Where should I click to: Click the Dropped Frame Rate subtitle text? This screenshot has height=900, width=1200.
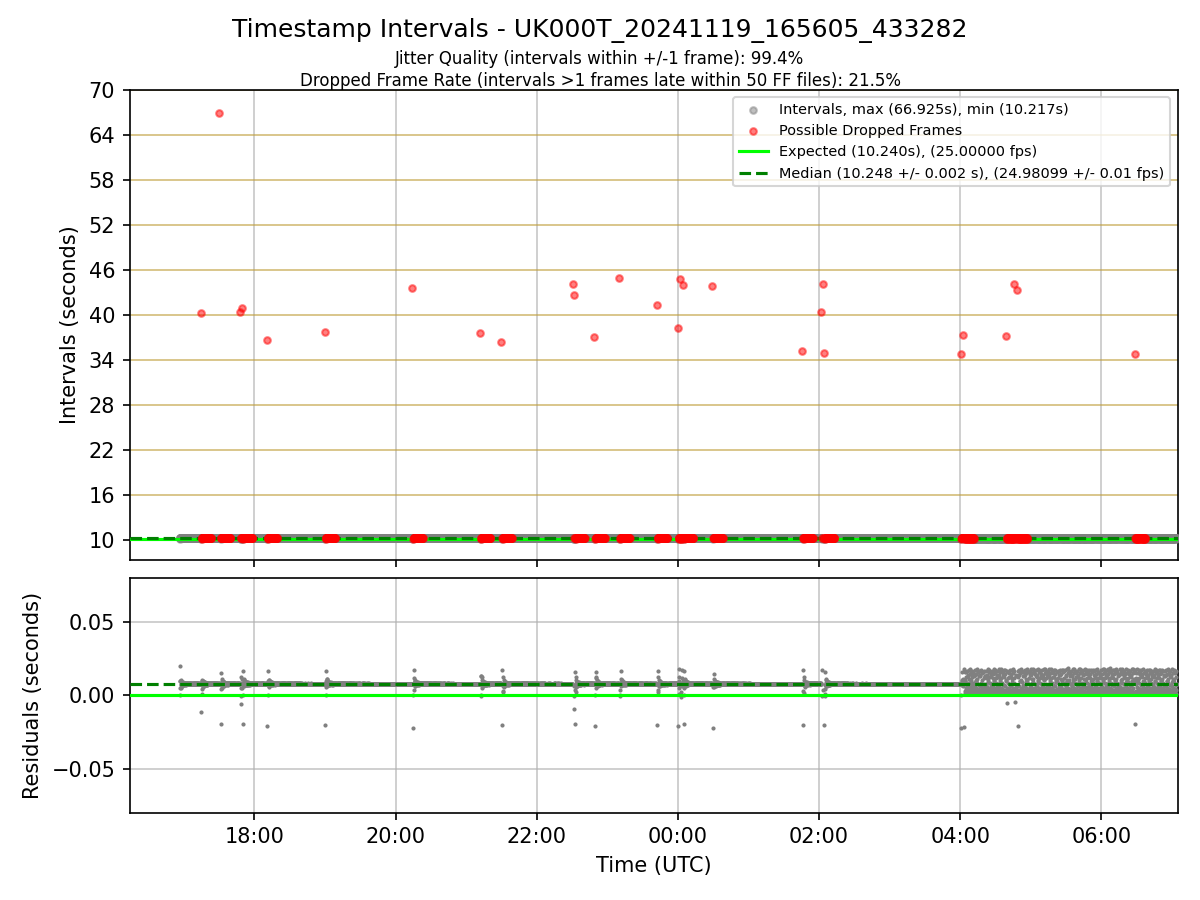tap(600, 80)
